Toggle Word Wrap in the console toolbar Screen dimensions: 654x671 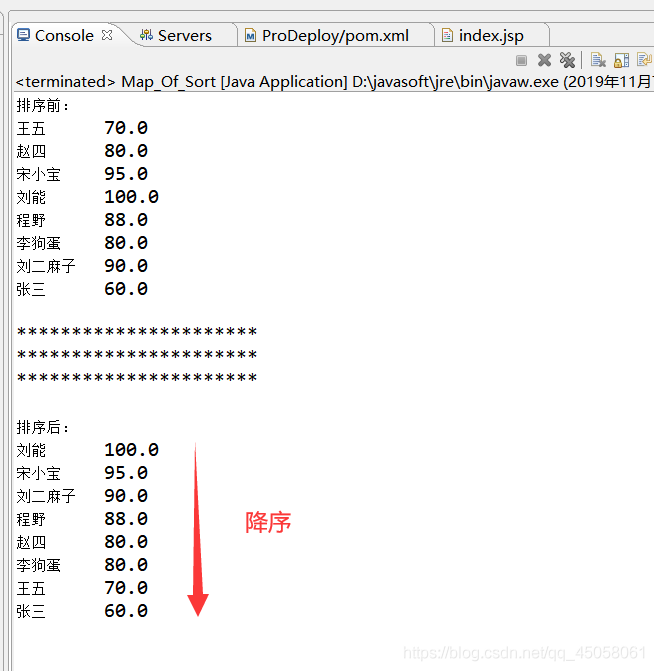point(644,61)
